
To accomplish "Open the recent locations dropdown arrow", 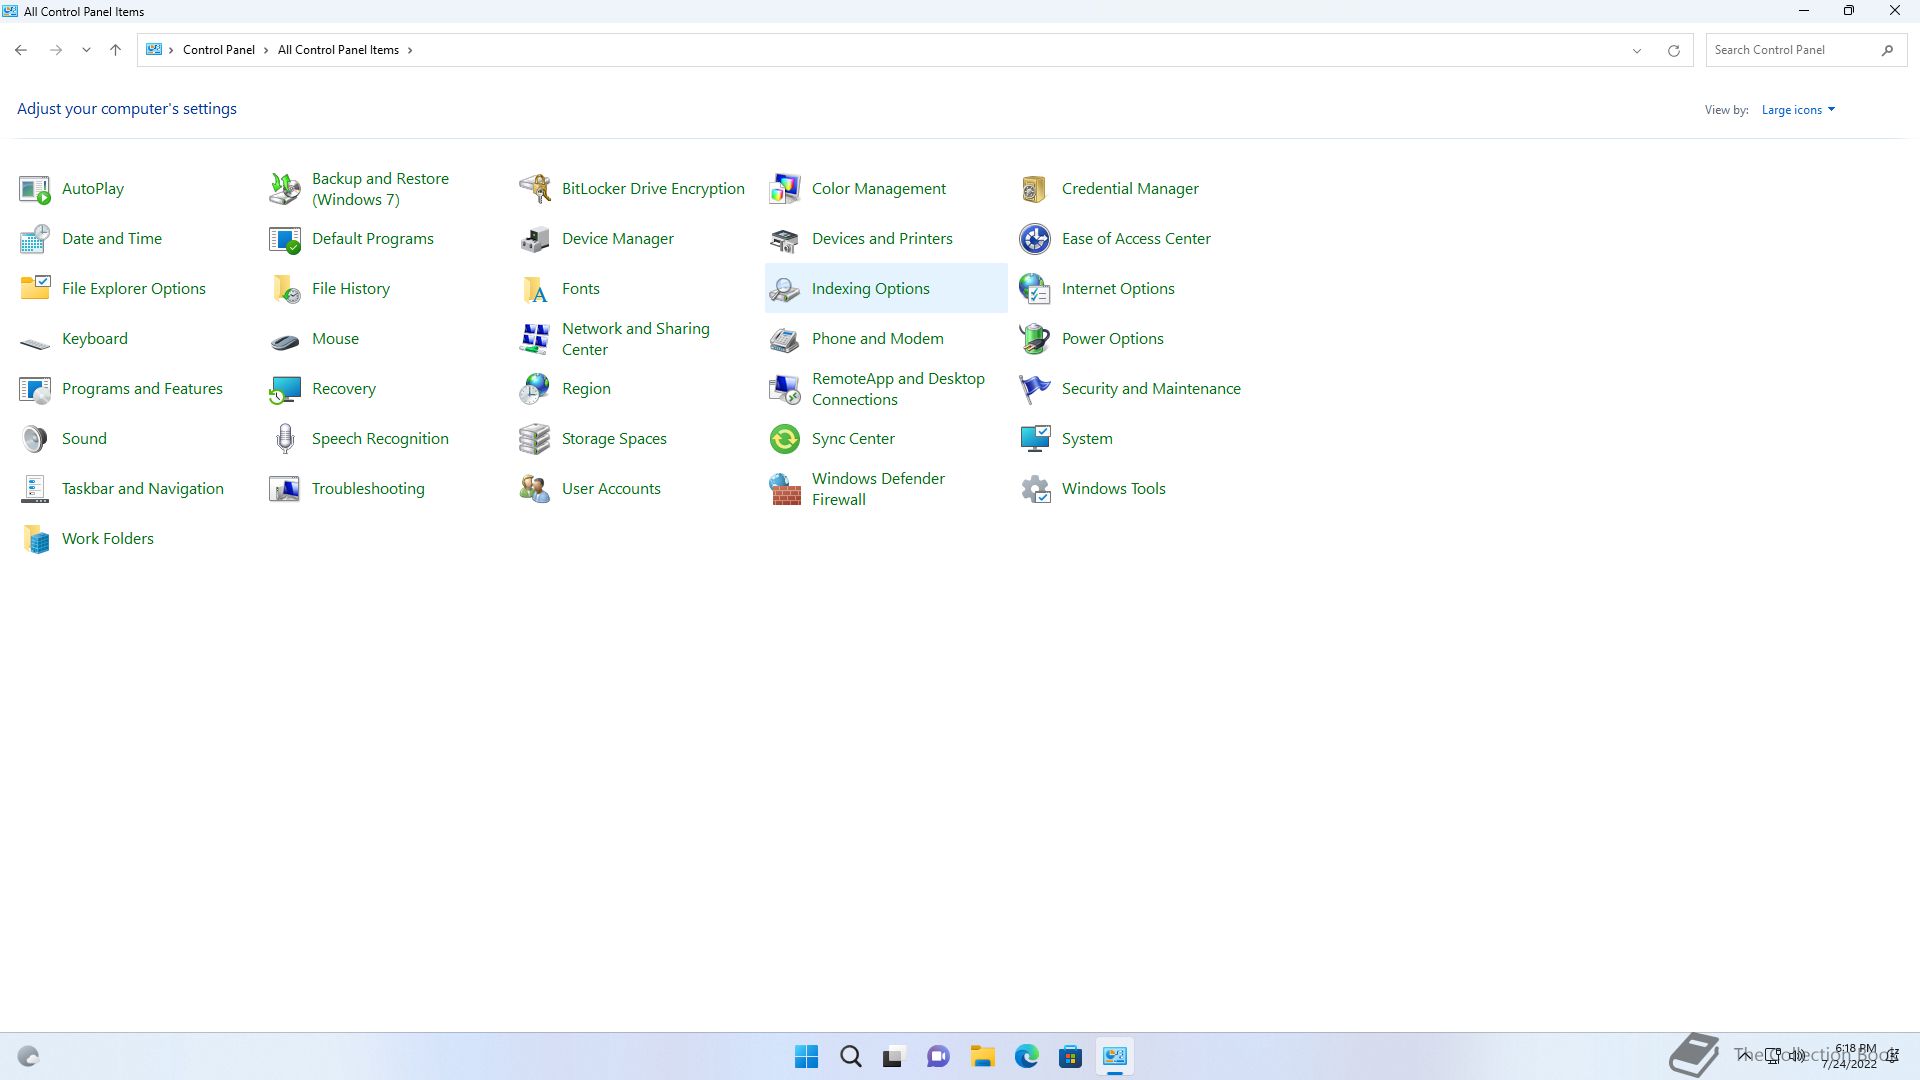I will click(x=86, y=50).
